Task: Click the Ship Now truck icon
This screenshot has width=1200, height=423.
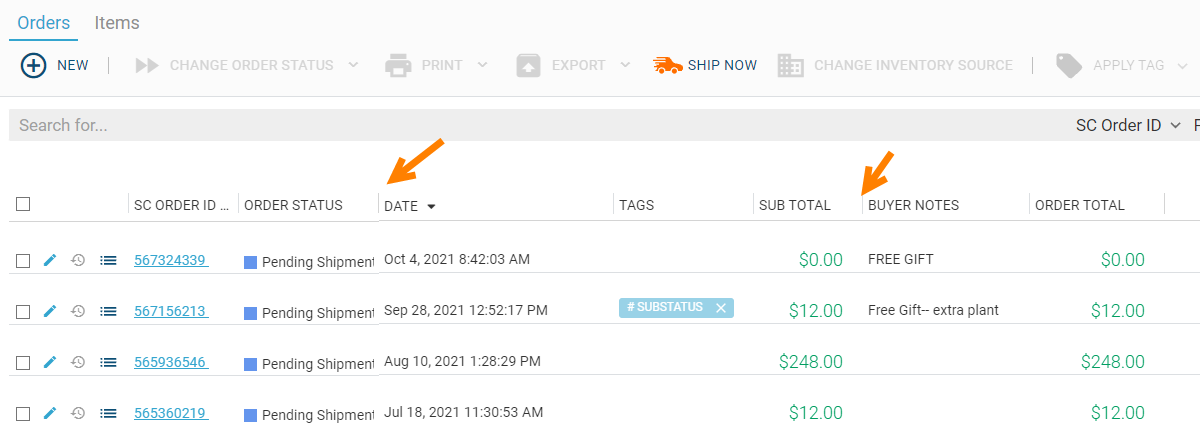Action: pyautogui.click(x=667, y=65)
